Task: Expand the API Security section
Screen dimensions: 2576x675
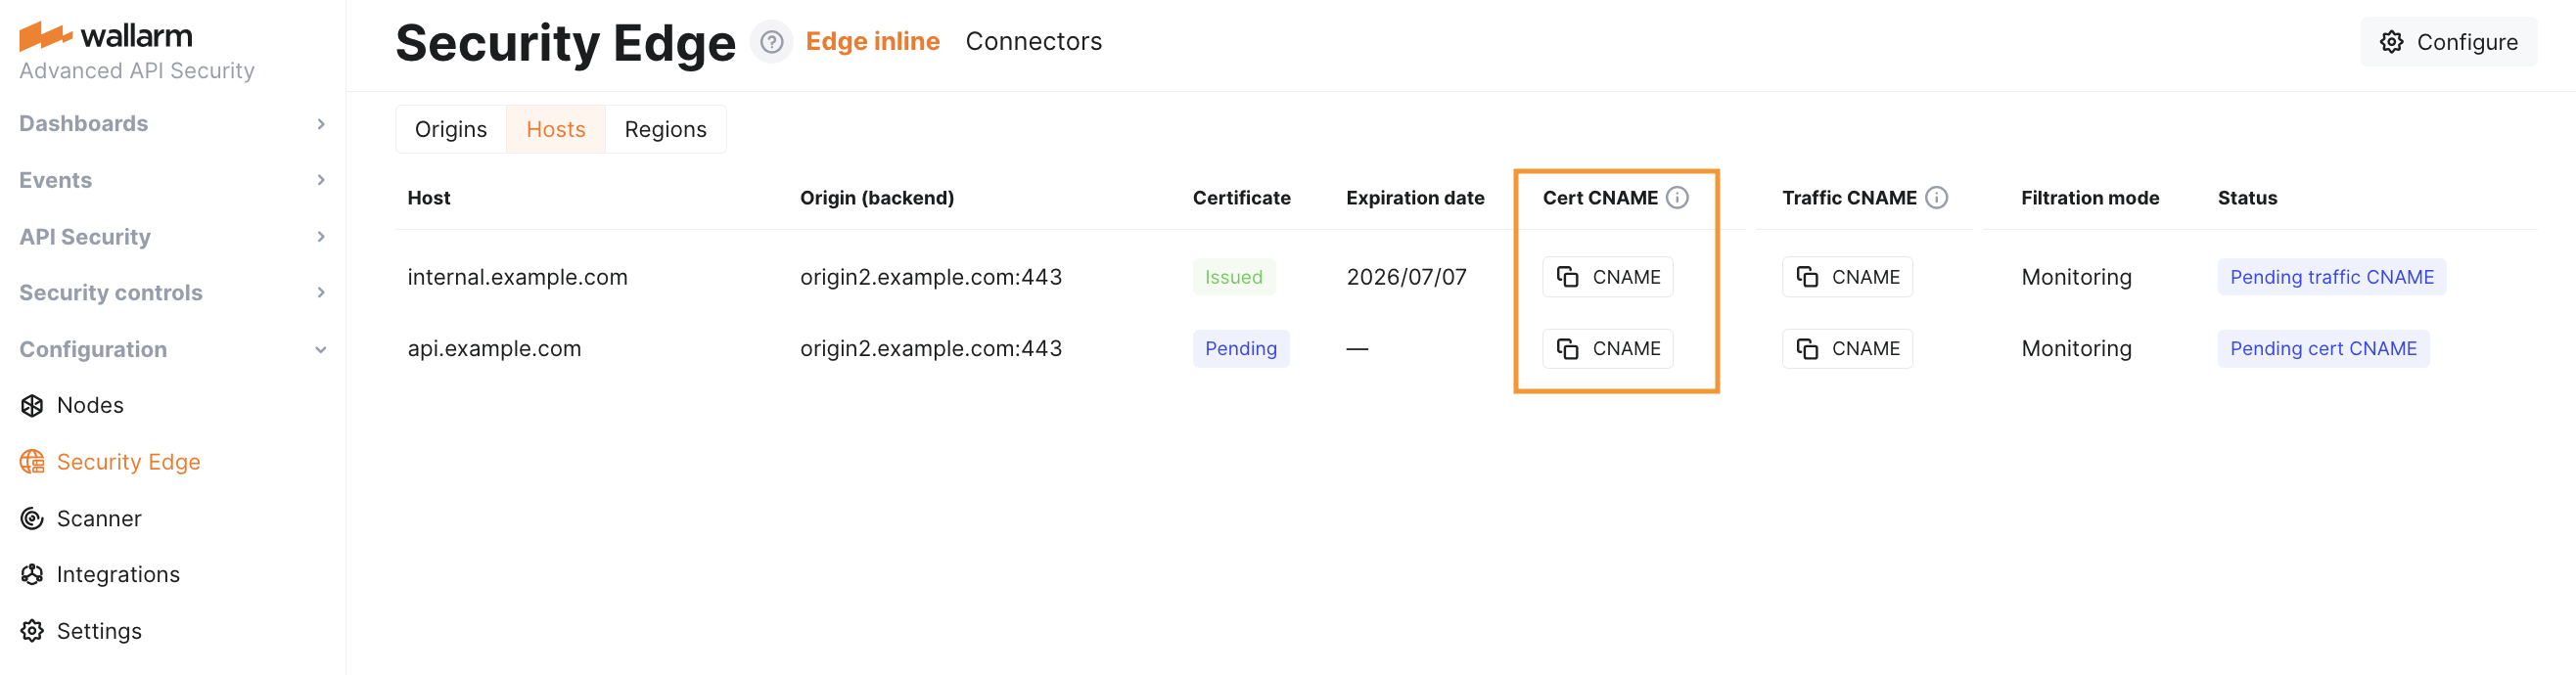Action: point(172,237)
